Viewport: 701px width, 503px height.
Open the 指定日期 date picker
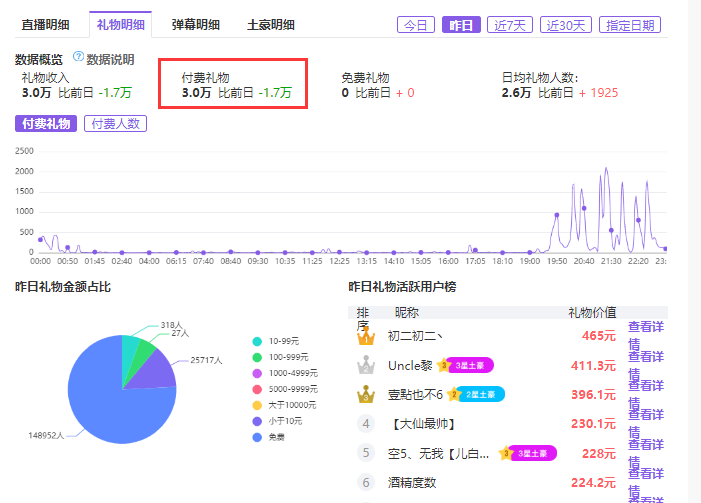[x=630, y=25]
